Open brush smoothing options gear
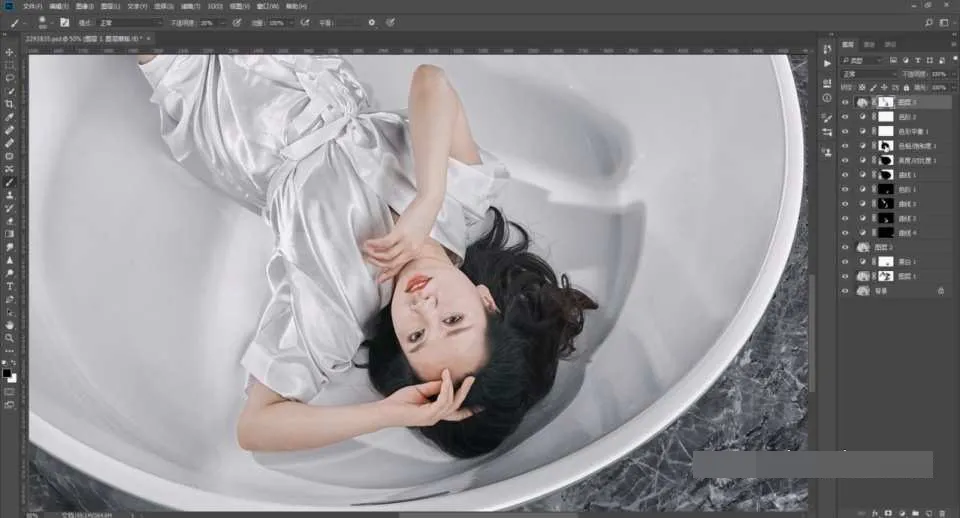The image size is (960, 518). pyautogui.click(x=372, y=23)
